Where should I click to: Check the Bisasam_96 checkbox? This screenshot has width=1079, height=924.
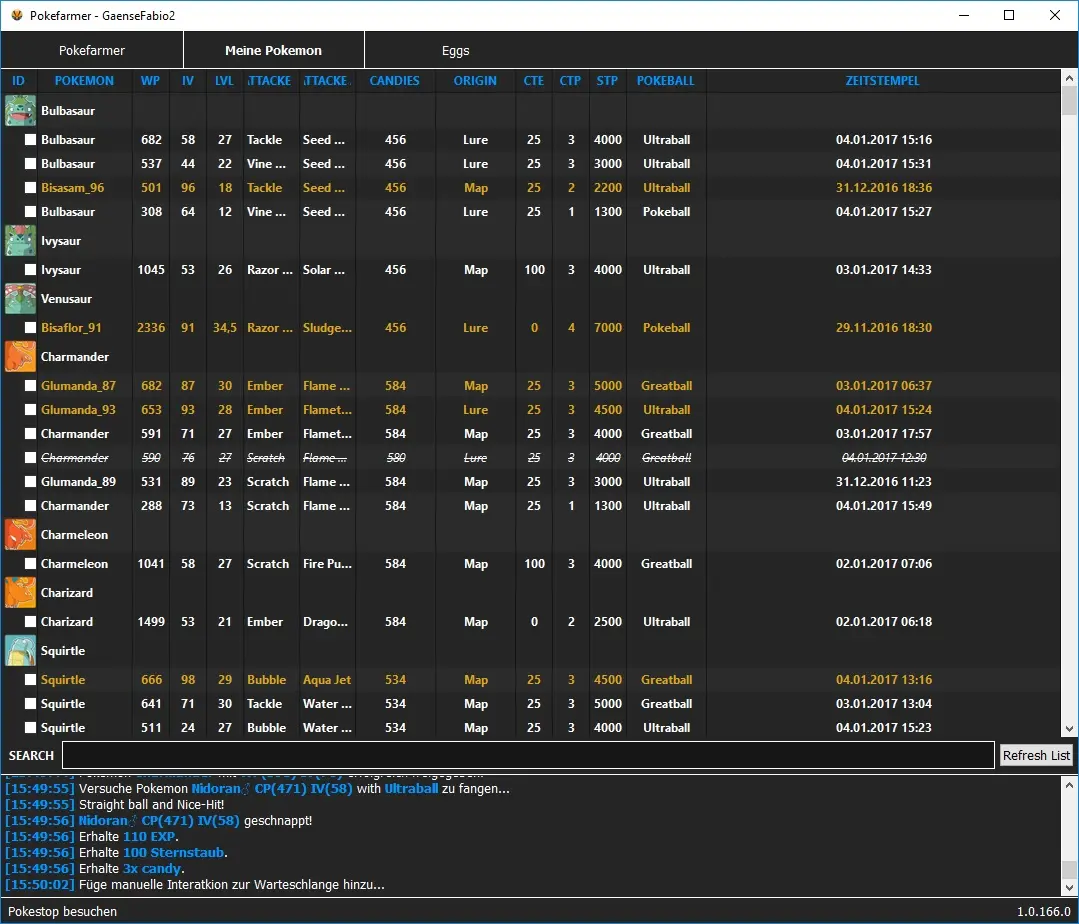point(30,188)
